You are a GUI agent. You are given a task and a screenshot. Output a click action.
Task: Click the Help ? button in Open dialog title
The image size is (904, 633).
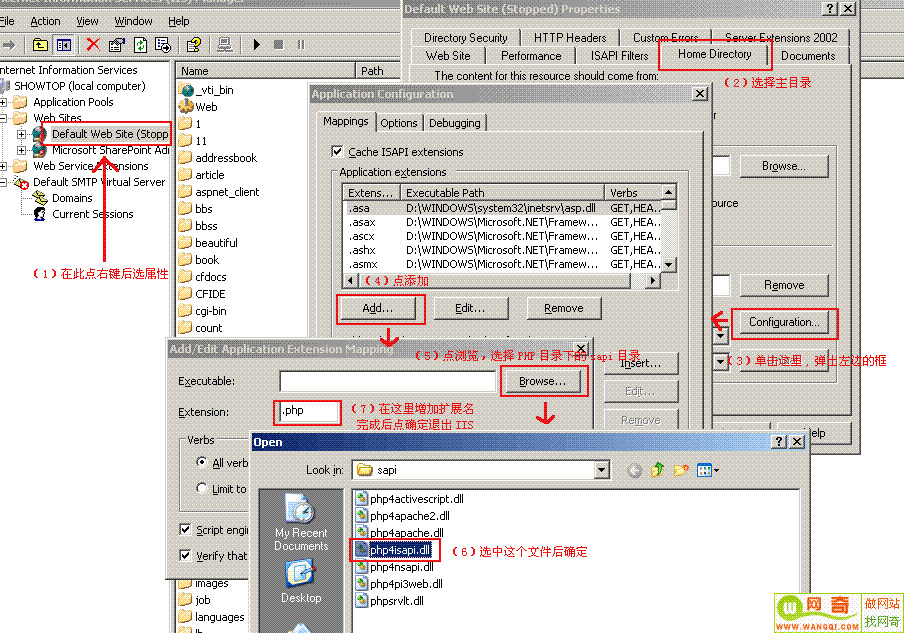(779, 442)
